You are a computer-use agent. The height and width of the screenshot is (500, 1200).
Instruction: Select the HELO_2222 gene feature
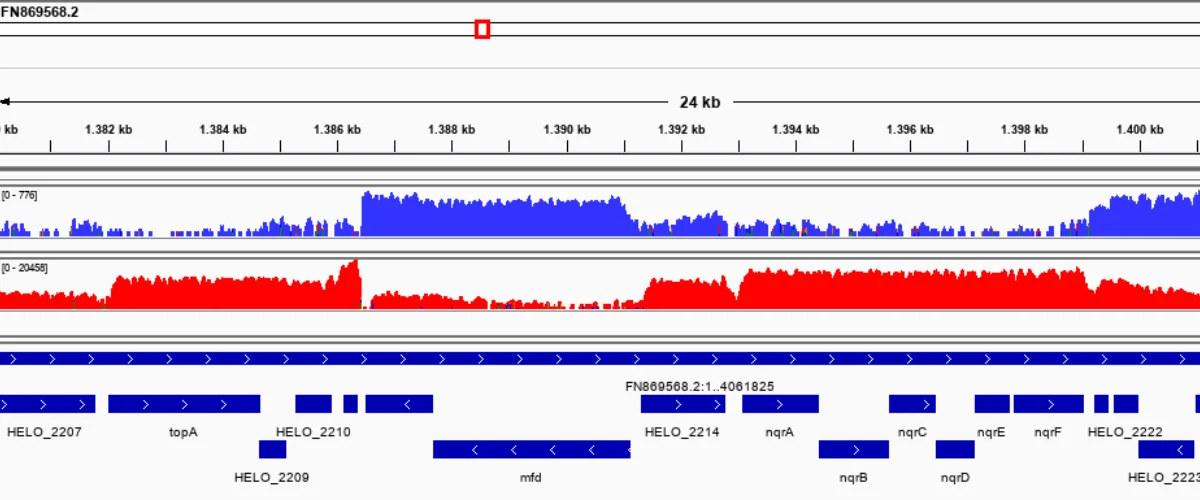tap(1126, 404)
